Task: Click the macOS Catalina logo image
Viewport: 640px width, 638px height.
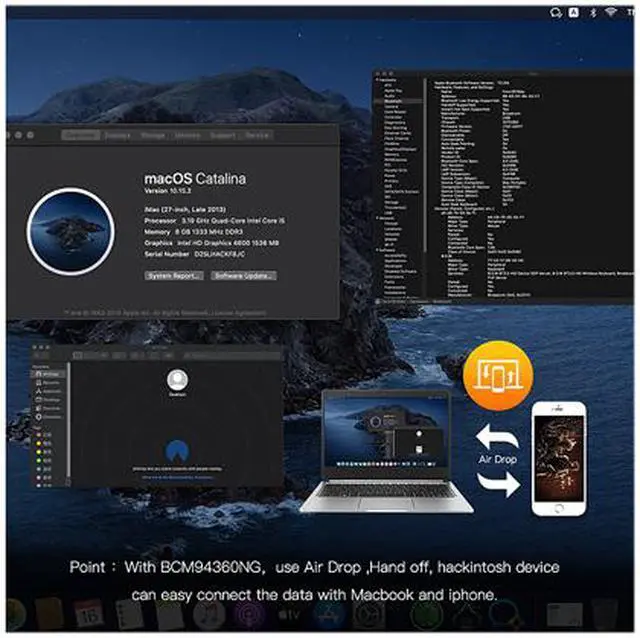Action: [x=71, y=231]
